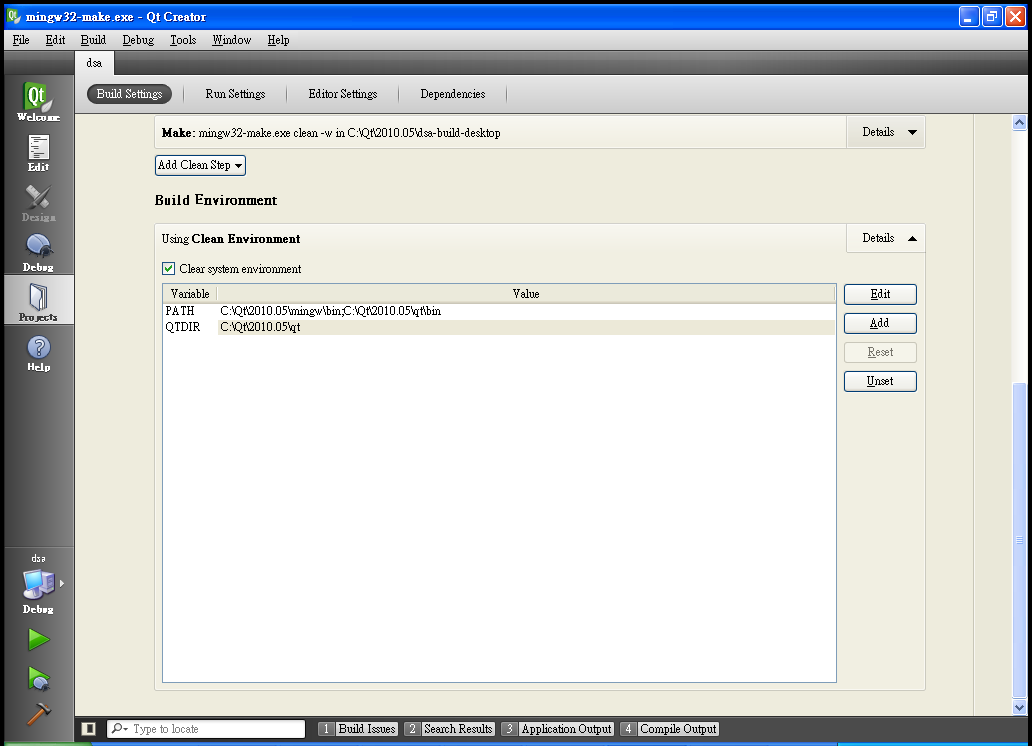Collapse Build Environment Details
Viewport: 1032px width, 746px height.
[886, 238]
